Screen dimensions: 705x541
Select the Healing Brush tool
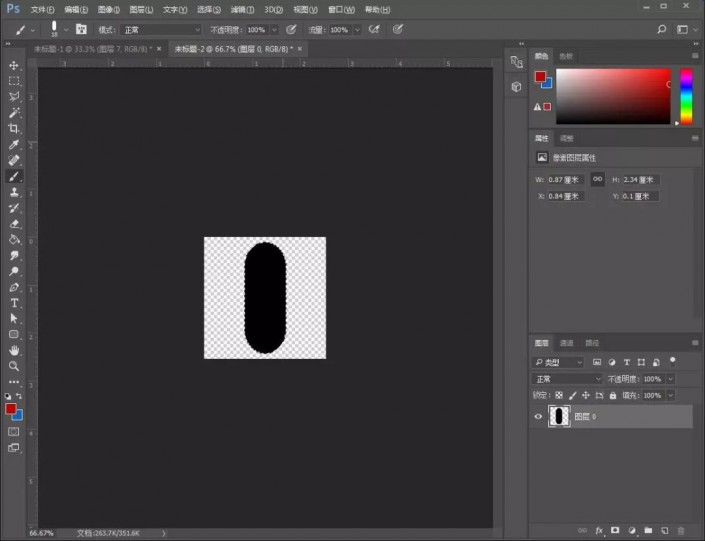click(14, 160)
